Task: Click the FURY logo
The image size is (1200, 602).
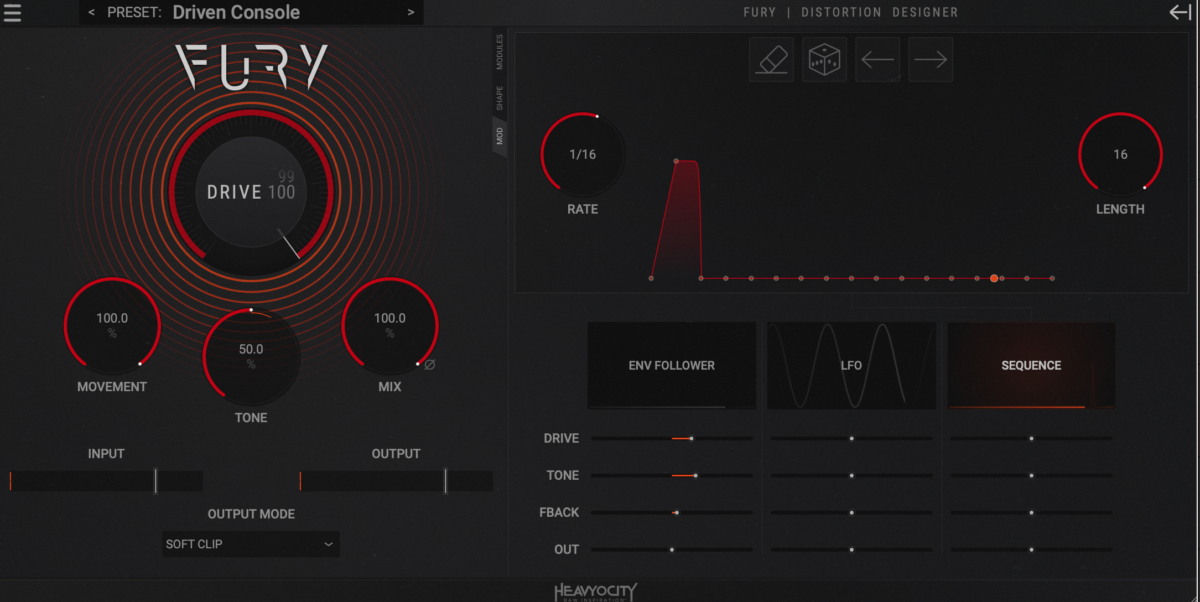Action: click(x=251, y=67)
